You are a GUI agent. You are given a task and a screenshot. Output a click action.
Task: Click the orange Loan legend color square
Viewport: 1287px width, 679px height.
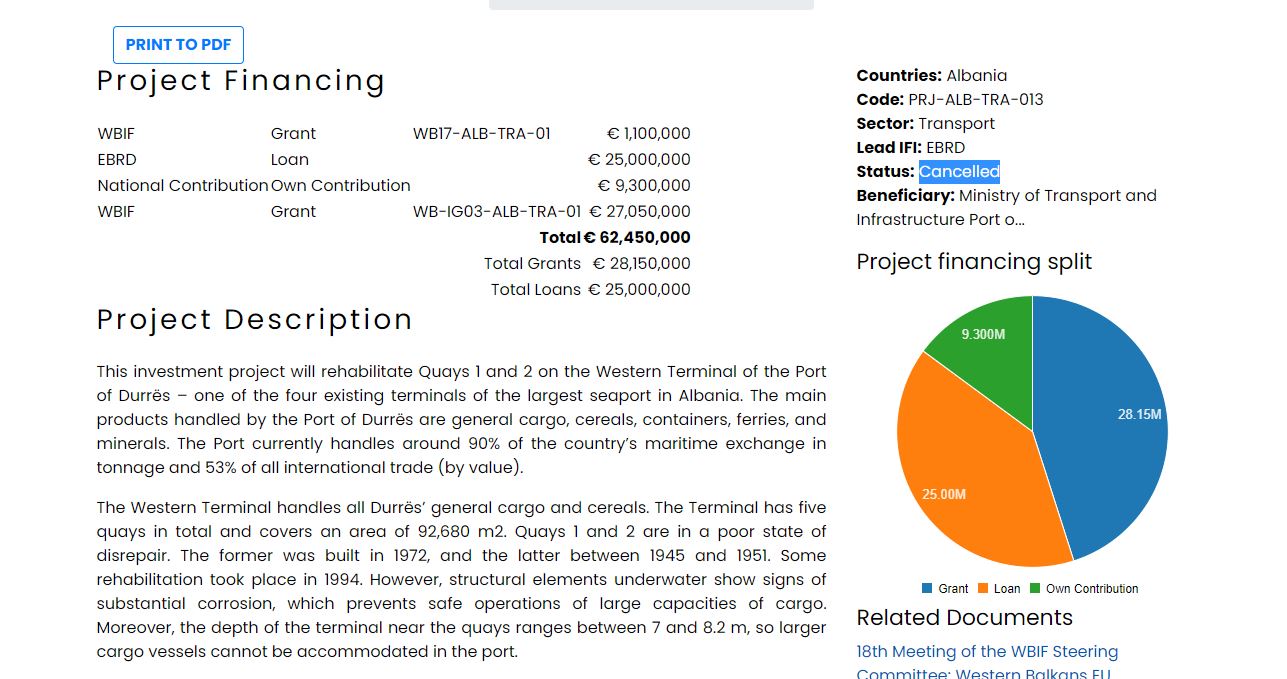tap(983, 589)
